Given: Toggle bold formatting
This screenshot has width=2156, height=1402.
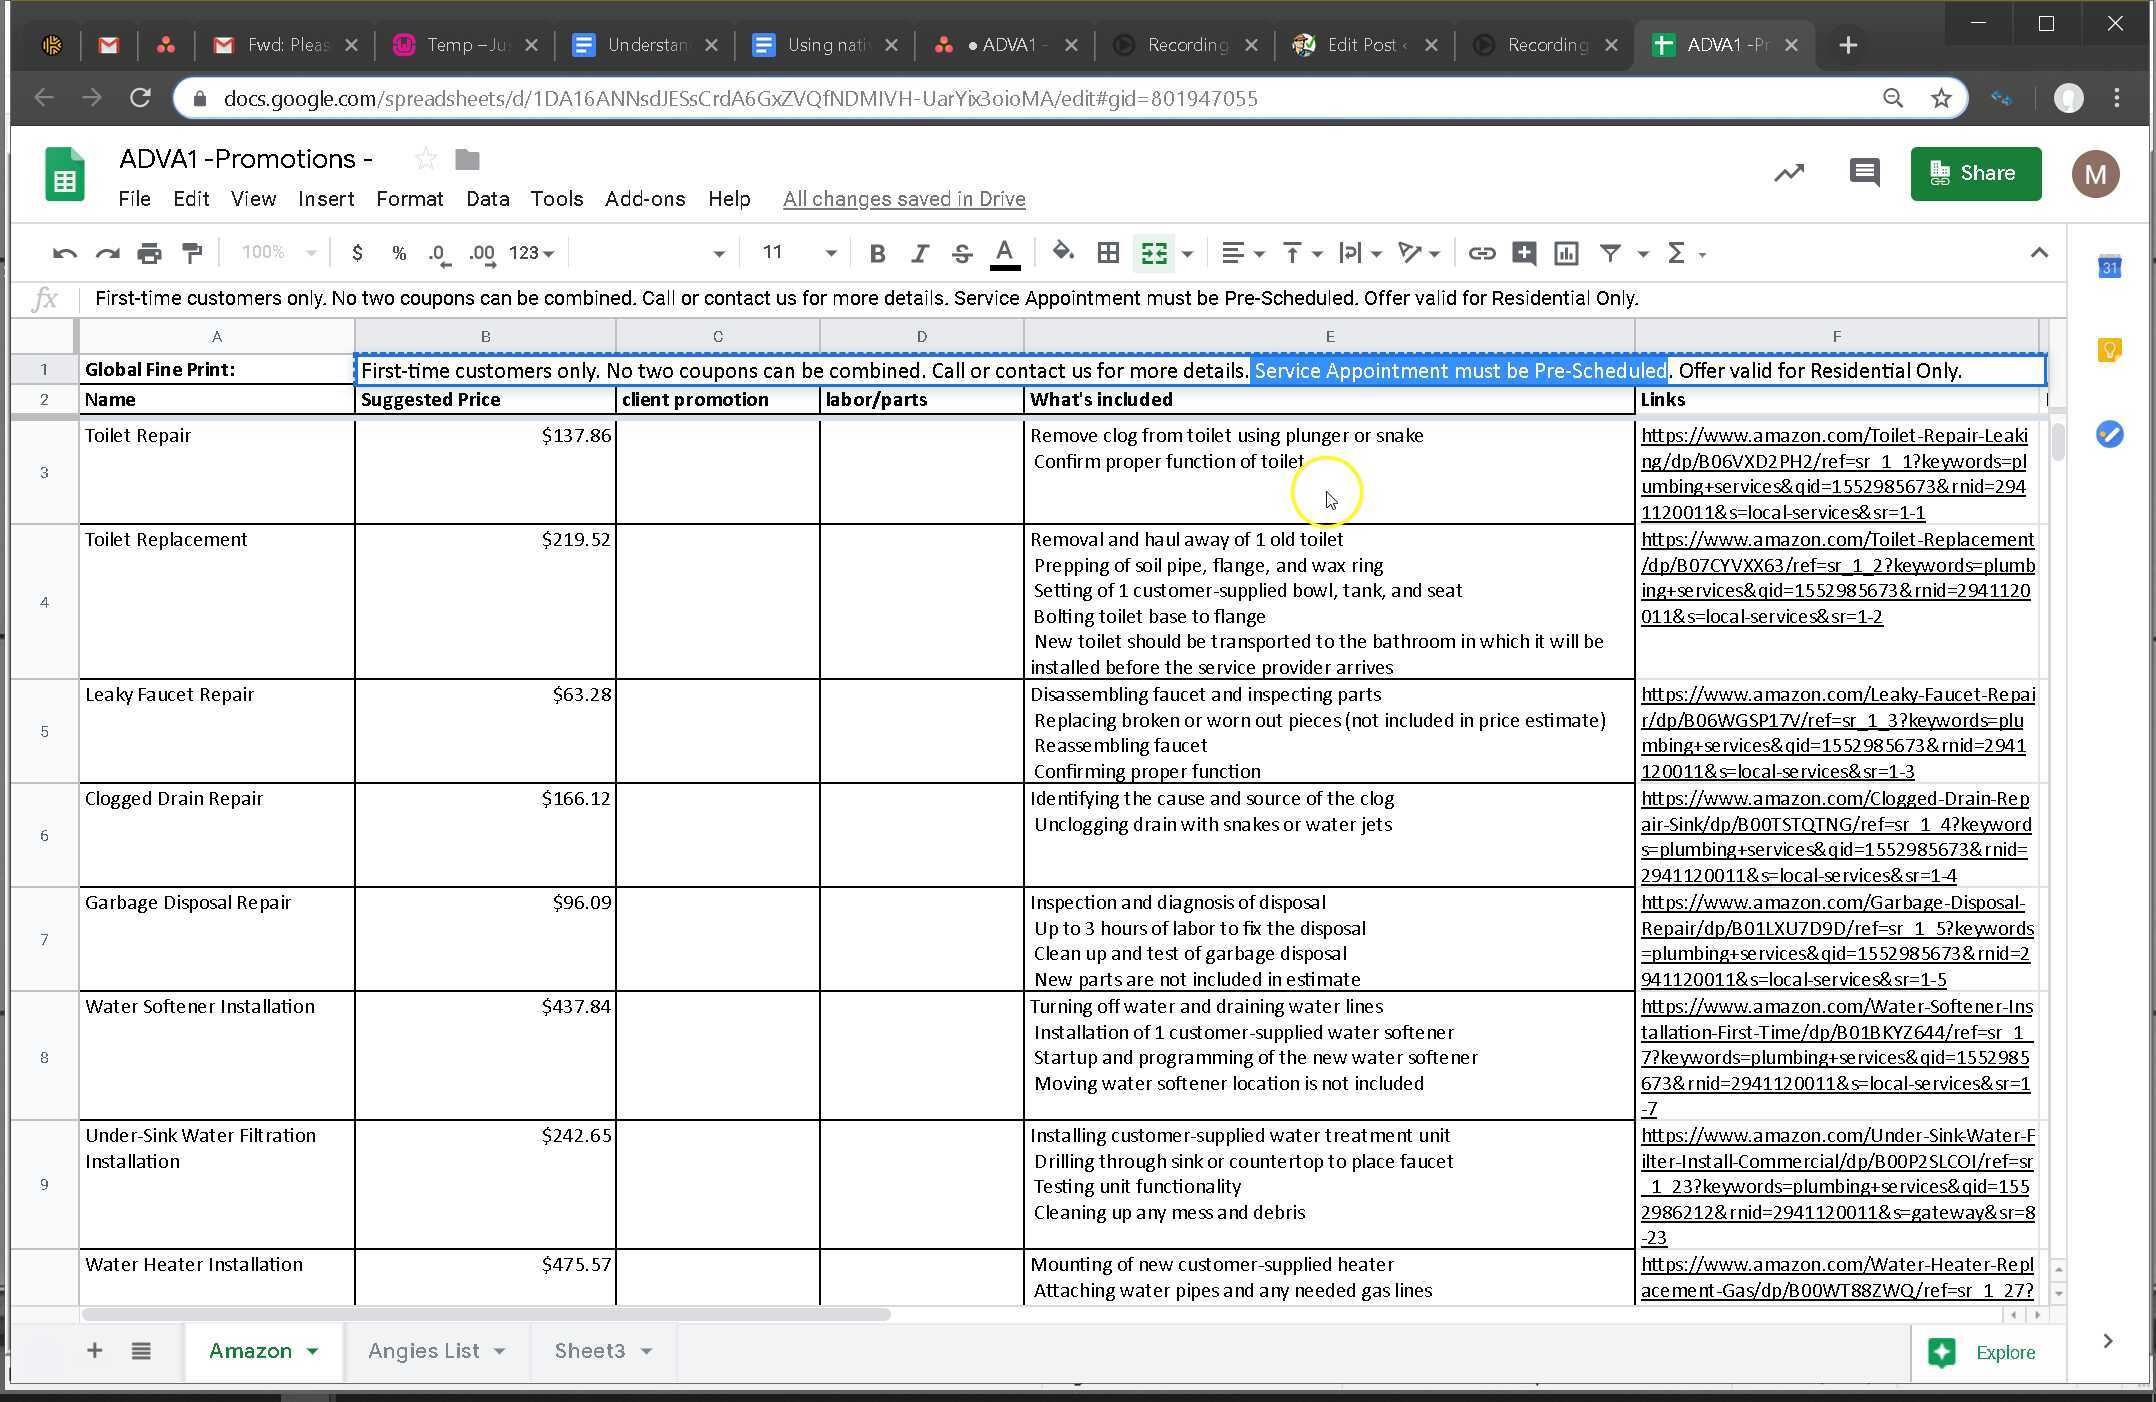Looking at the screenshot, I should coord(877,253).
